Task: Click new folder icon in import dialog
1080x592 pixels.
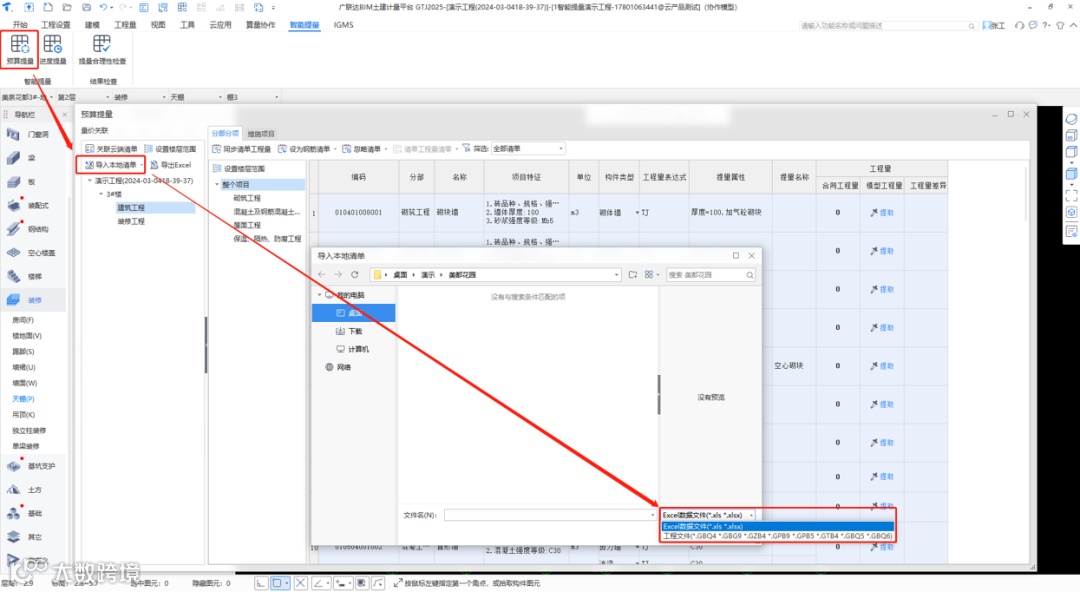Action: (633, 274)
